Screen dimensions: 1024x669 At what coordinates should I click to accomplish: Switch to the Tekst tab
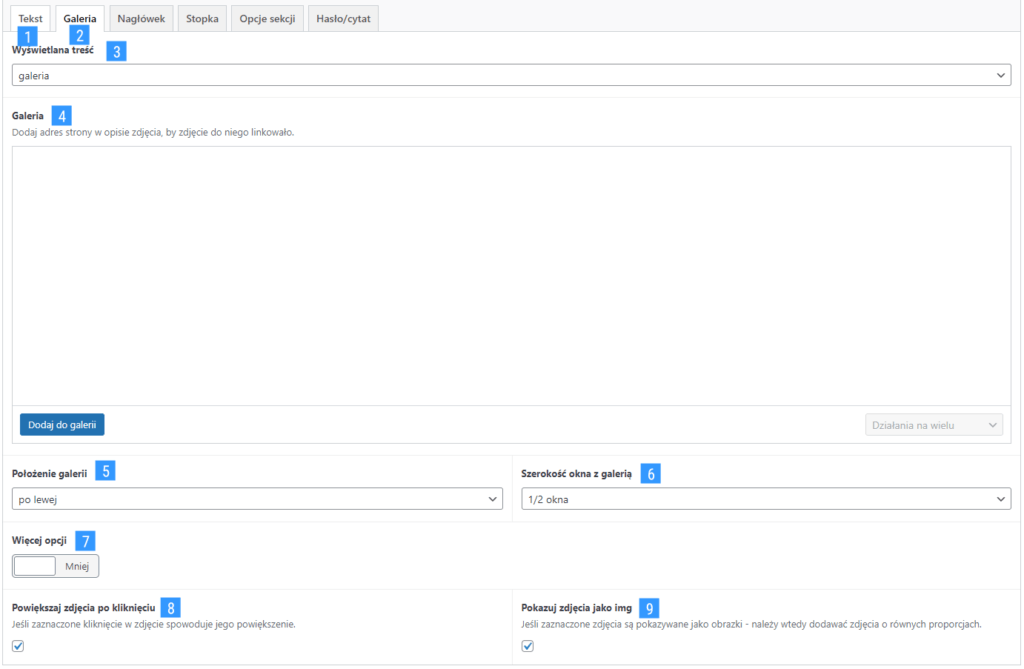30,18
